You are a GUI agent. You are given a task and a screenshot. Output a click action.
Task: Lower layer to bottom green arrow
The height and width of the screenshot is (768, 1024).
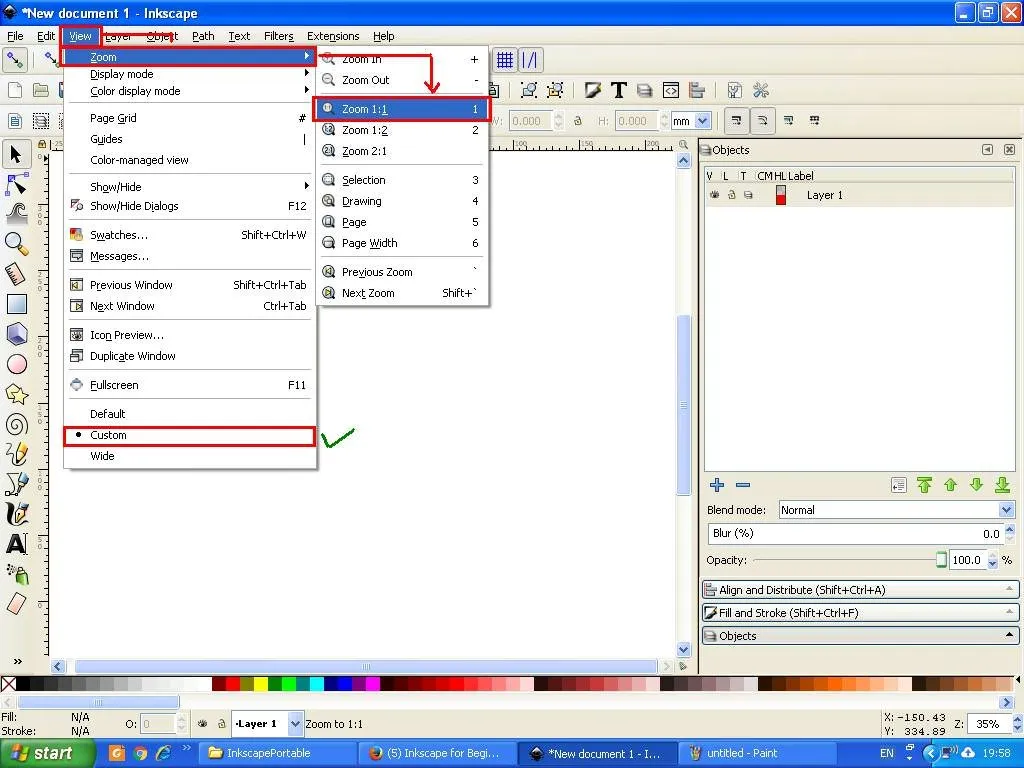[1002, 485]
